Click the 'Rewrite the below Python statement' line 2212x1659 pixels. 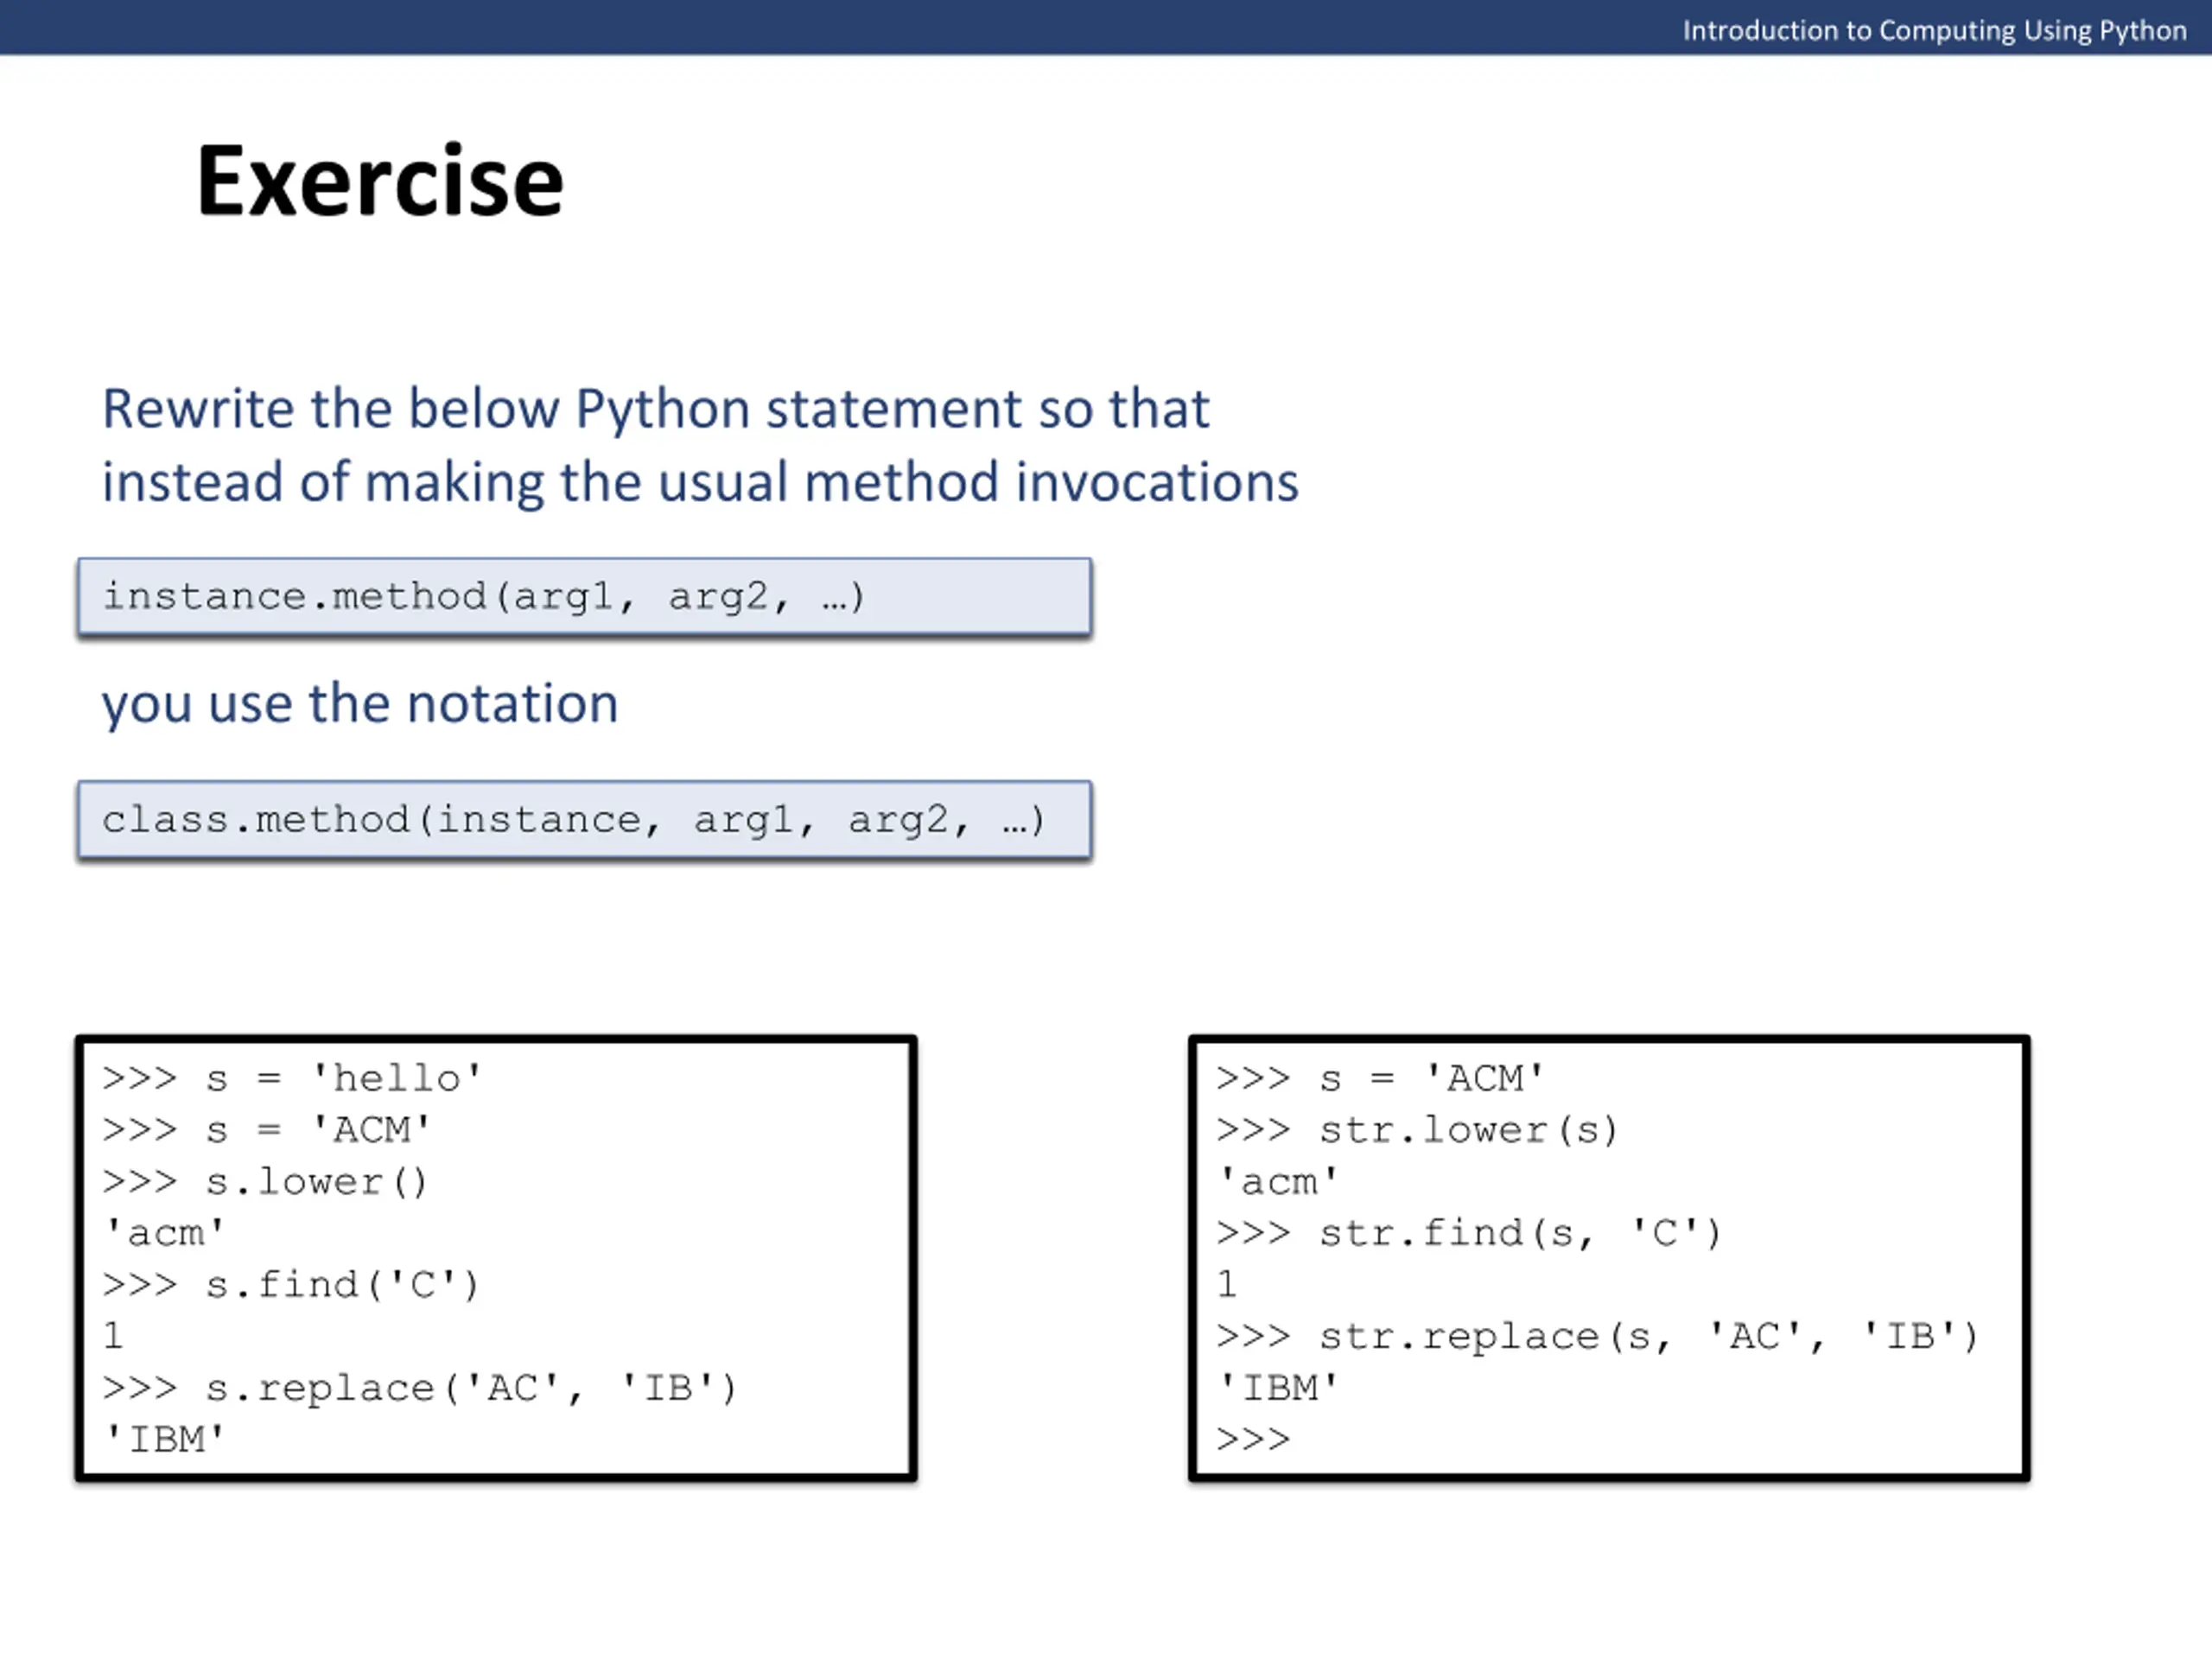click(x=655, y=410)
